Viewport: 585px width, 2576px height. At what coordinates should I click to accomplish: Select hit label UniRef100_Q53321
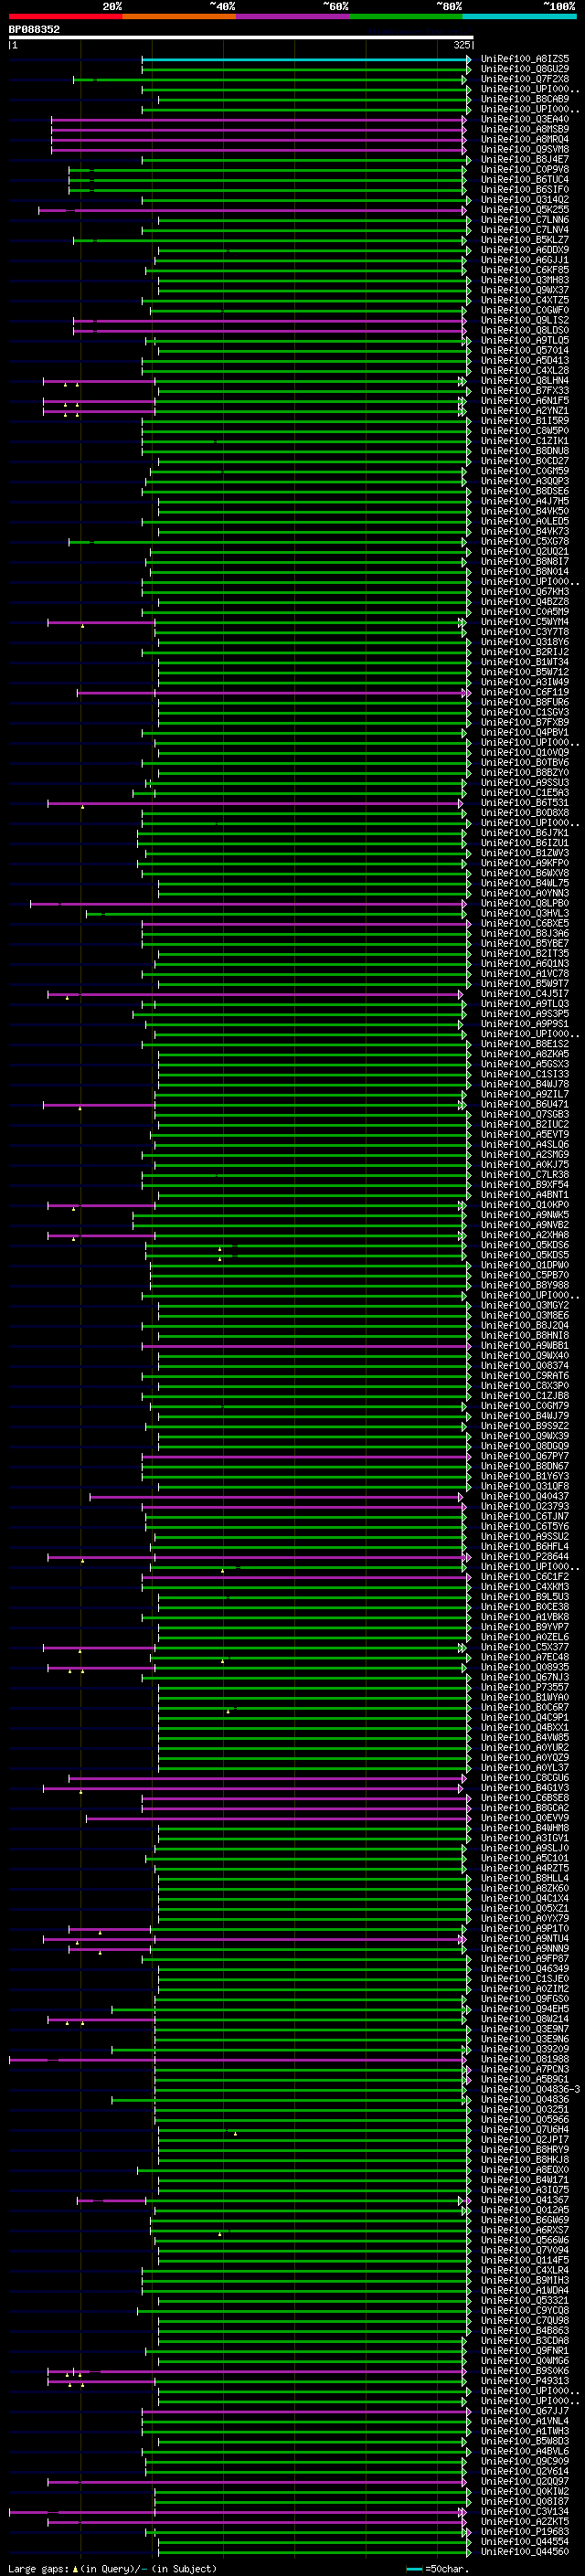[524, 2300]
